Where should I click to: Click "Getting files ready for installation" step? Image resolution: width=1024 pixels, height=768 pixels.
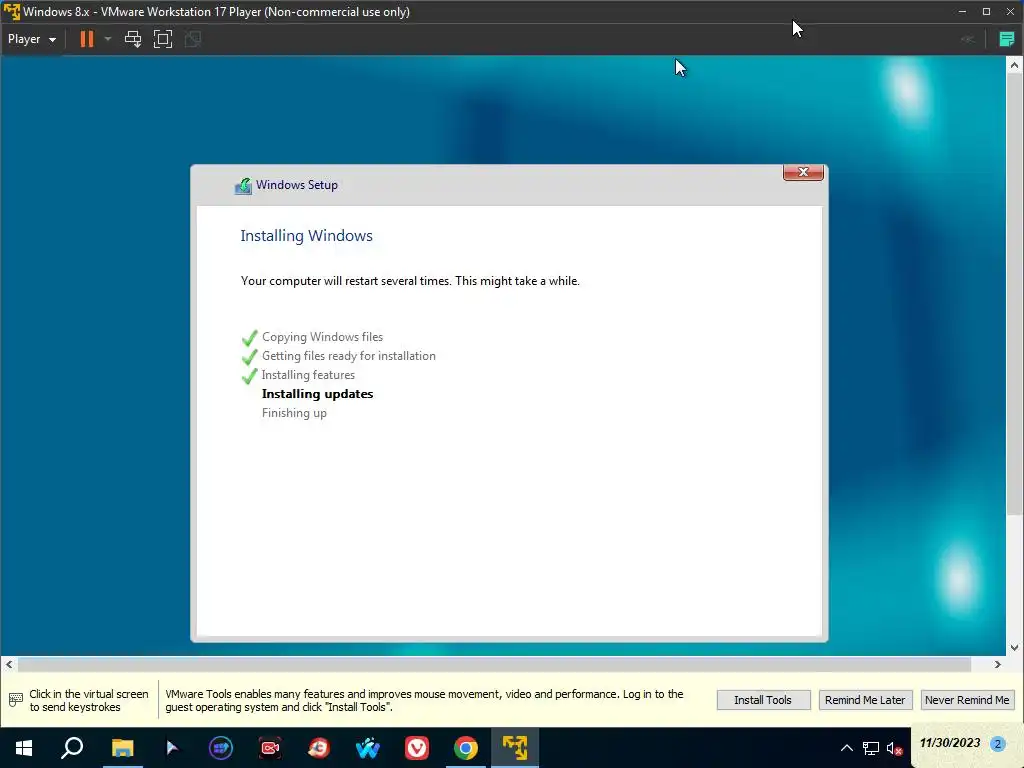tap(349, 356)
